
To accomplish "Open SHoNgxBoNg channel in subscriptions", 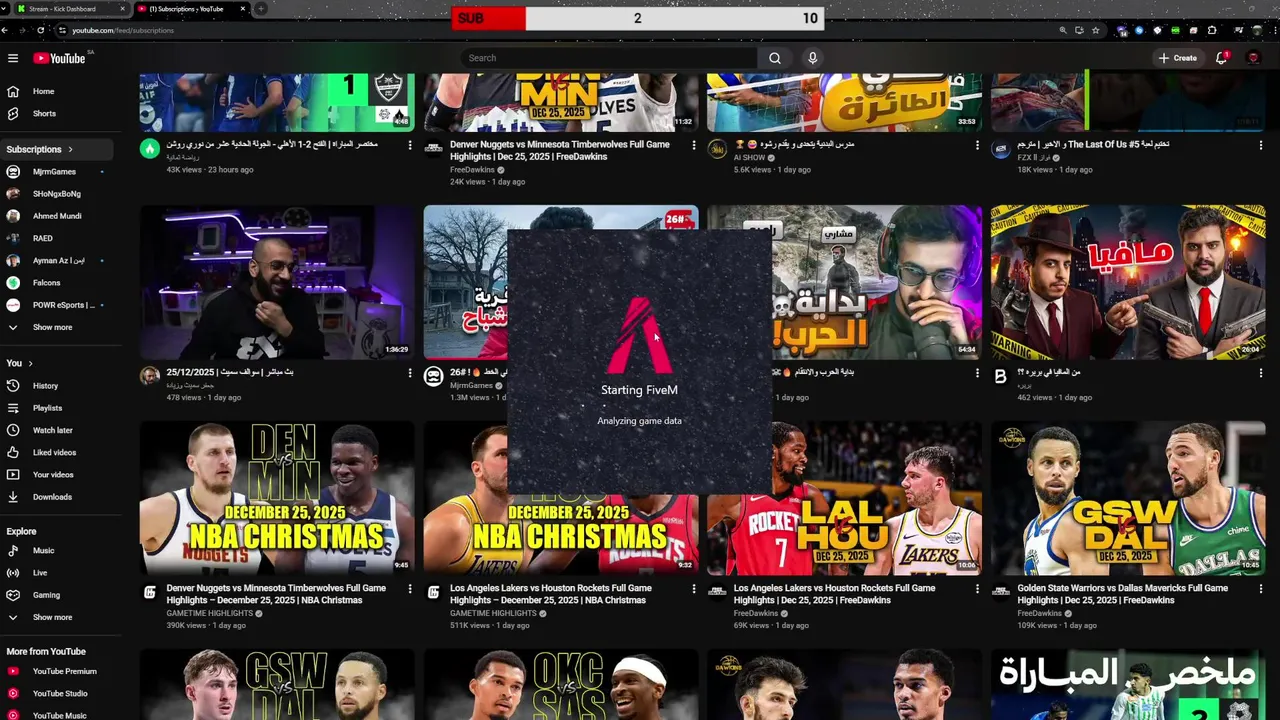I will (x=57, y=193).
